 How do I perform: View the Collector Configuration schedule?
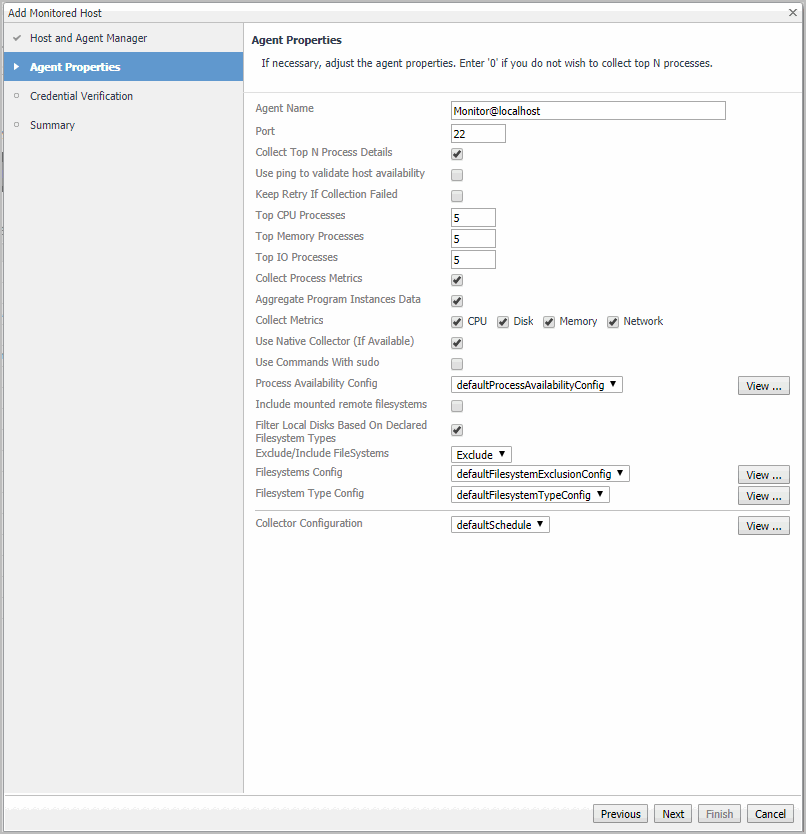(x=763, y=526)
